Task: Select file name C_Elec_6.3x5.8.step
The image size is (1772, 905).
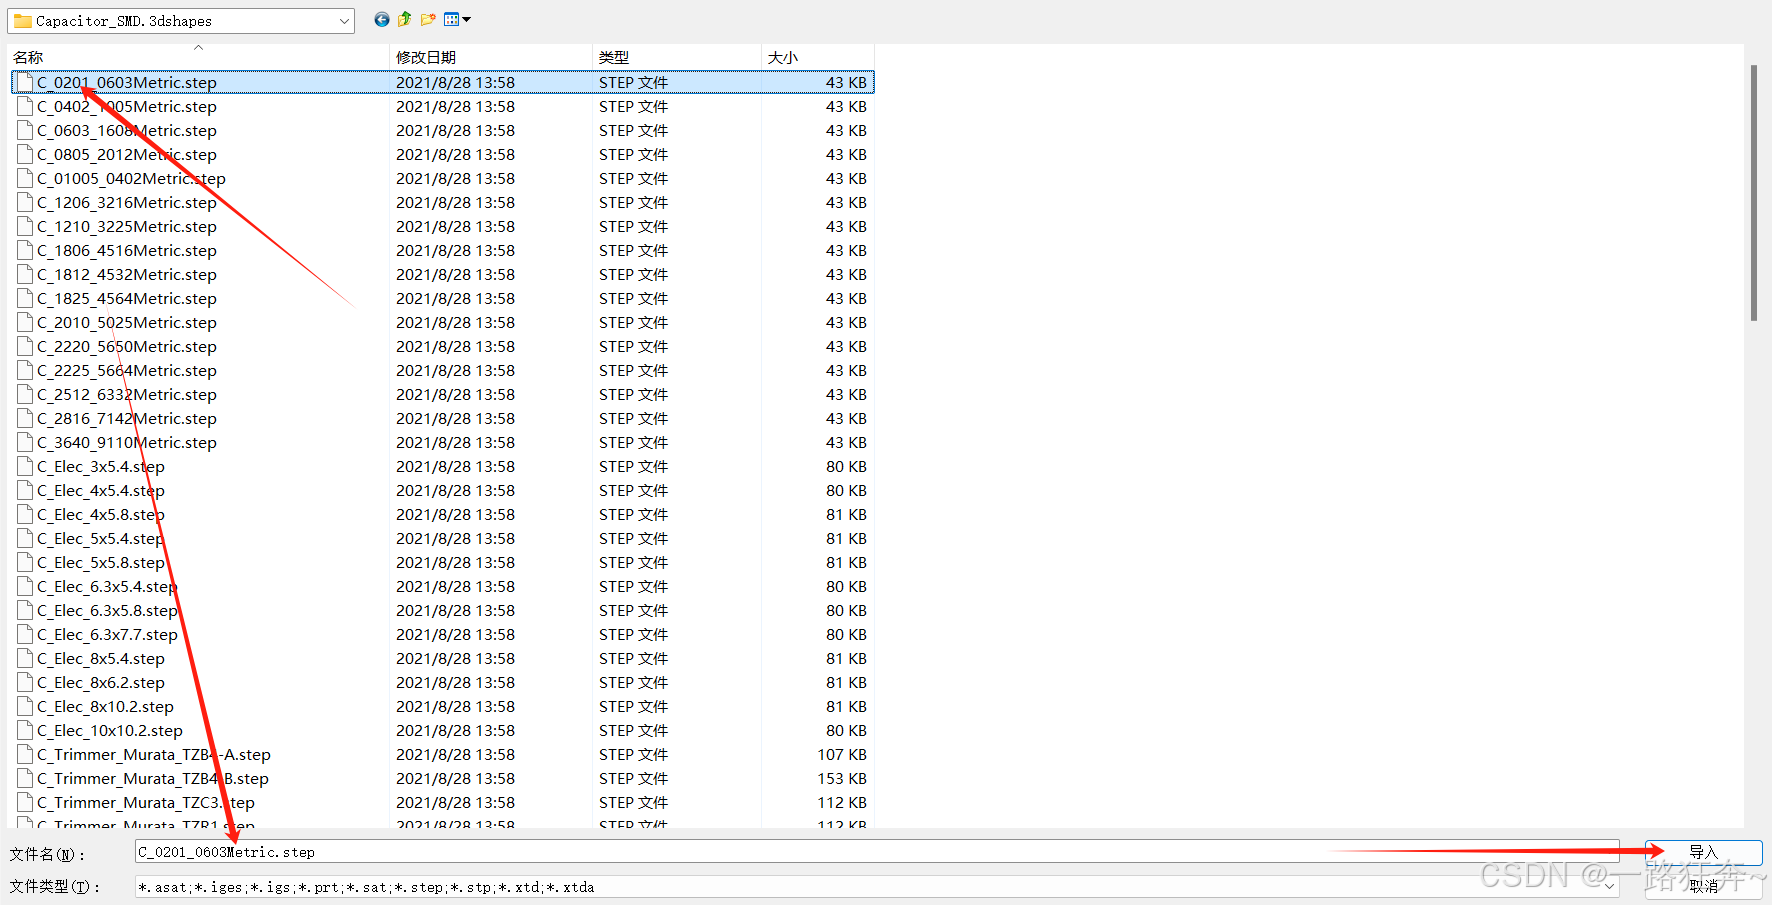Action: (107, 611)
